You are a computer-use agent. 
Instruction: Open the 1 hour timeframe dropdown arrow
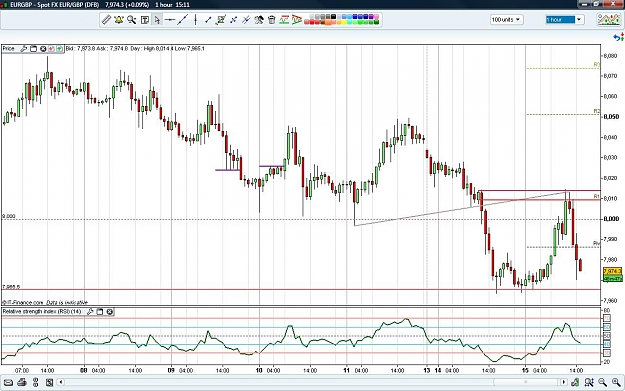point(579,20)
